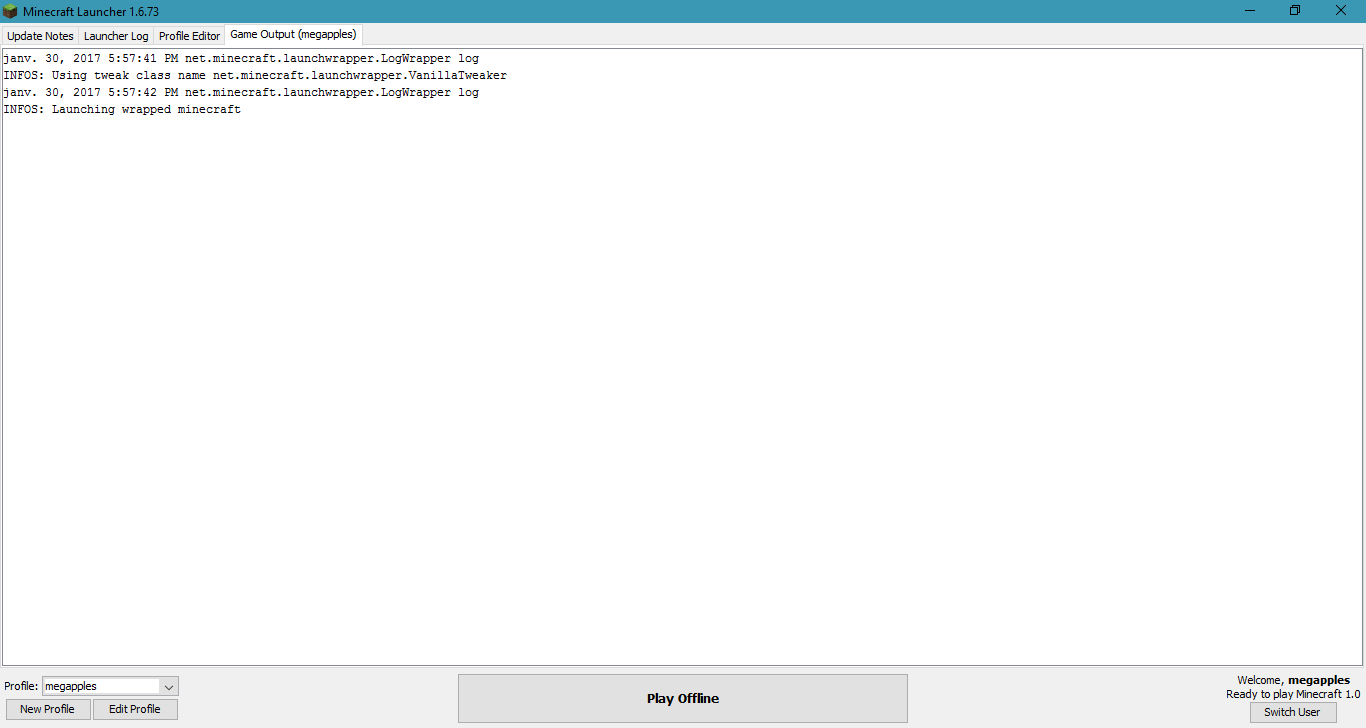This screenshot has width=1366, height=728.
Task: Click the 'Ready to play Minecraft 1.0' text
Action: pos(1293,694)
